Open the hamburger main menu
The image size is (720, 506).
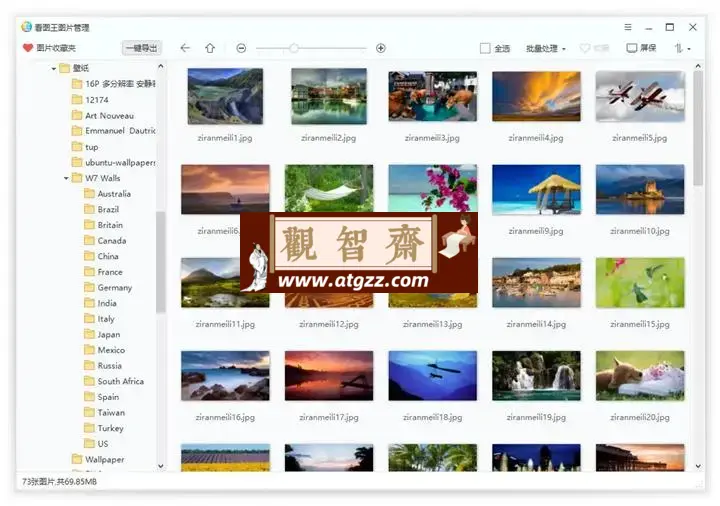pyautogui.click(x=628, y=27)
